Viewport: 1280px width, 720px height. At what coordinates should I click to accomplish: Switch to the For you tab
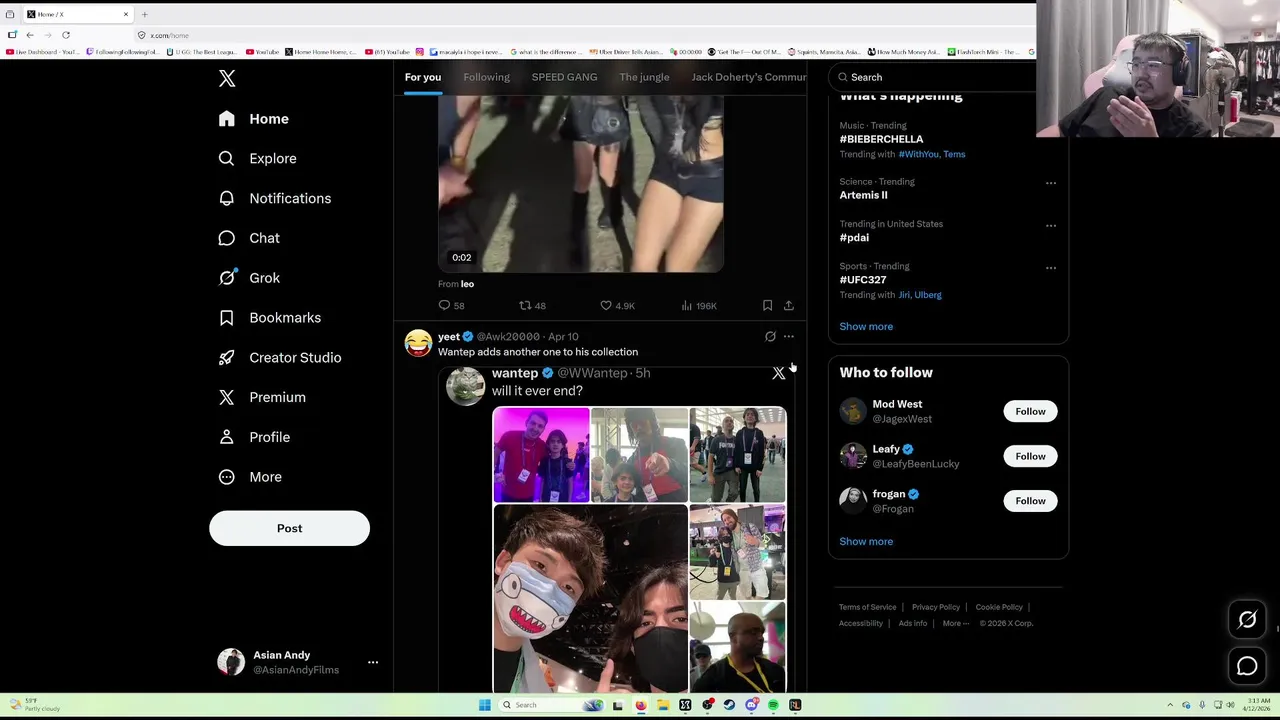click(422, 77)
